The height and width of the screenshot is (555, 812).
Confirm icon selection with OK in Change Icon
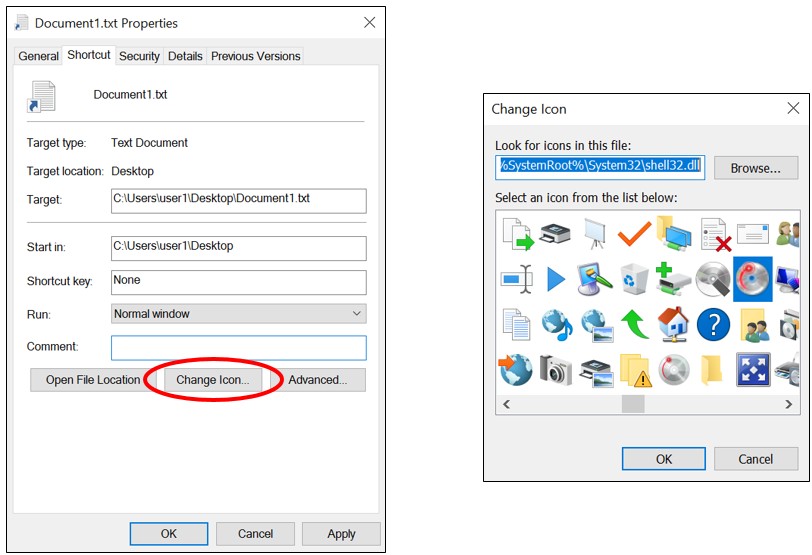point(664,459)
